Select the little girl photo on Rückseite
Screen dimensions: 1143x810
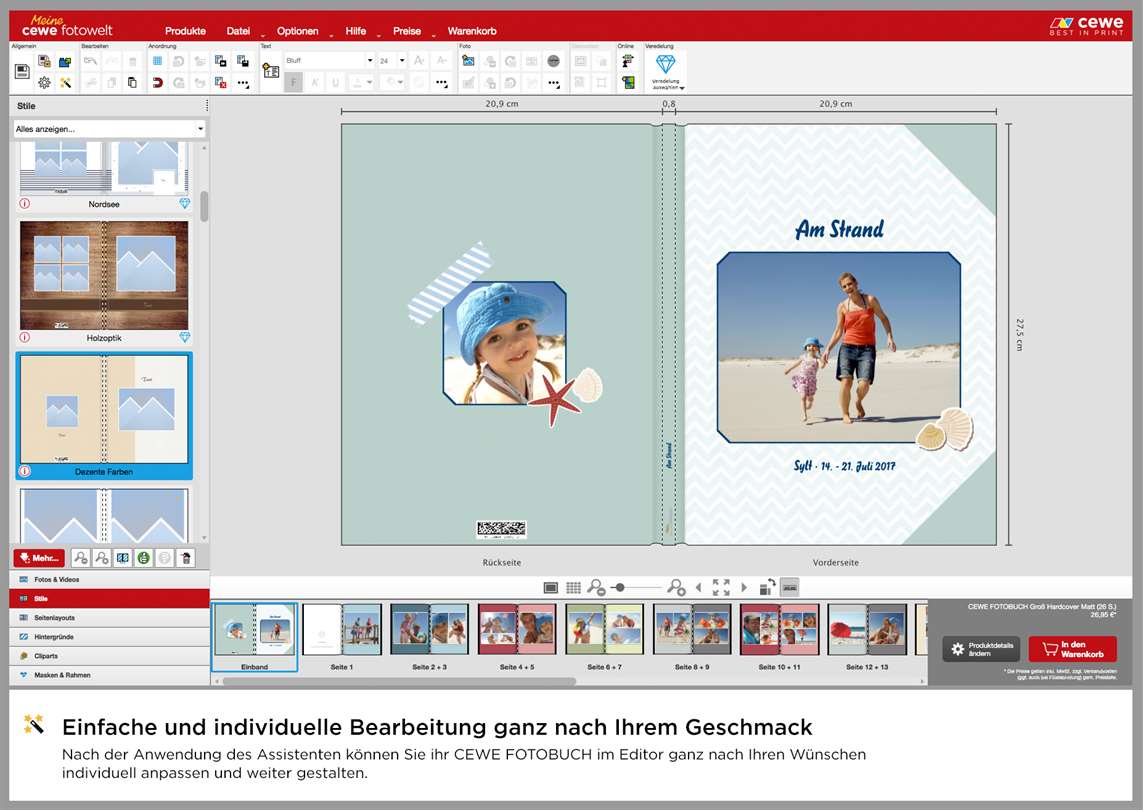(x=504, y=343)
